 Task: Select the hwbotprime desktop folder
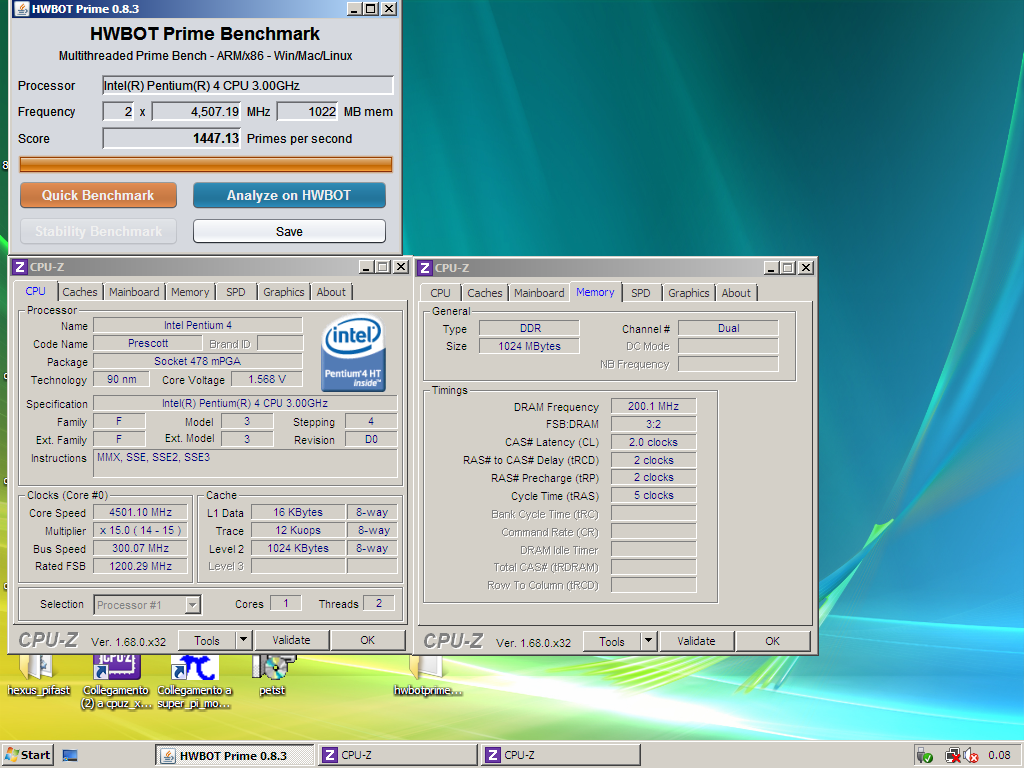[x=428, y=676]
